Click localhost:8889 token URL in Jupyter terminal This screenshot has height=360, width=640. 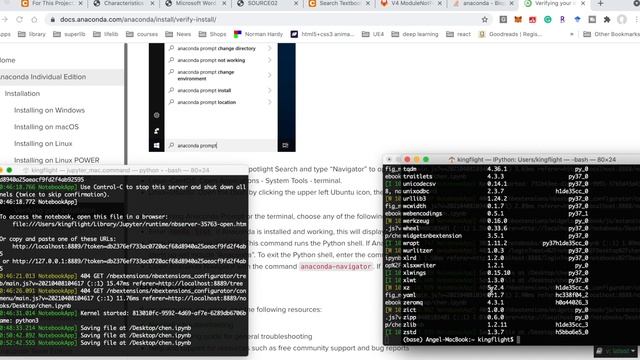pyautogui.click(x=129, y=247)
